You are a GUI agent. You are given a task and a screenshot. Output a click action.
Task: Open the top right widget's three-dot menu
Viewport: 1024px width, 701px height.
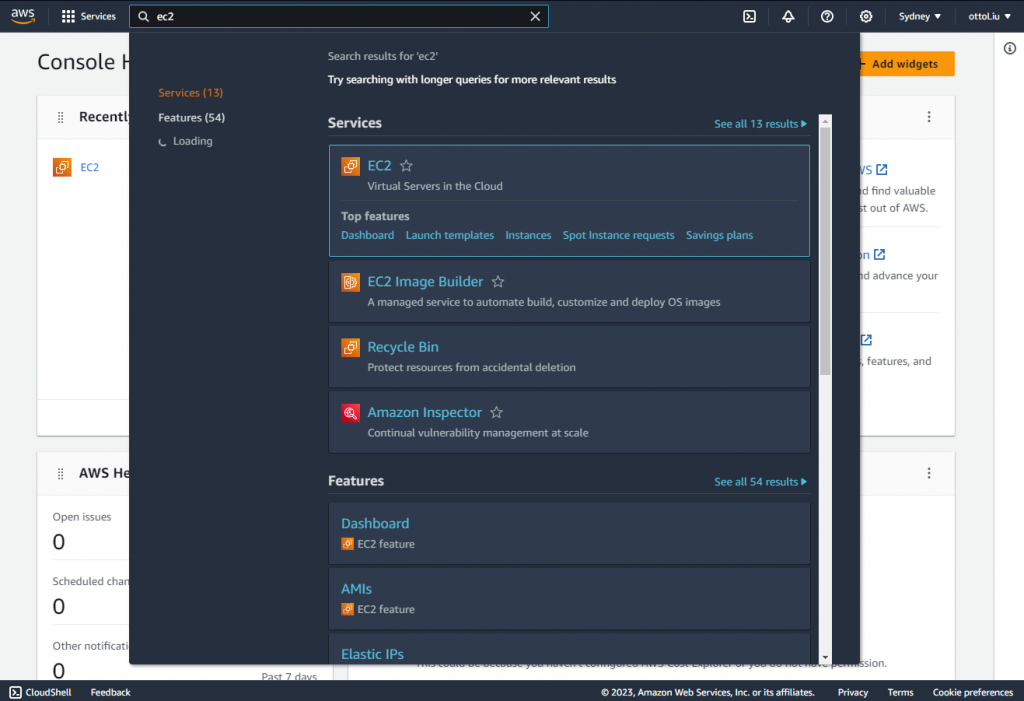[929, 117]
